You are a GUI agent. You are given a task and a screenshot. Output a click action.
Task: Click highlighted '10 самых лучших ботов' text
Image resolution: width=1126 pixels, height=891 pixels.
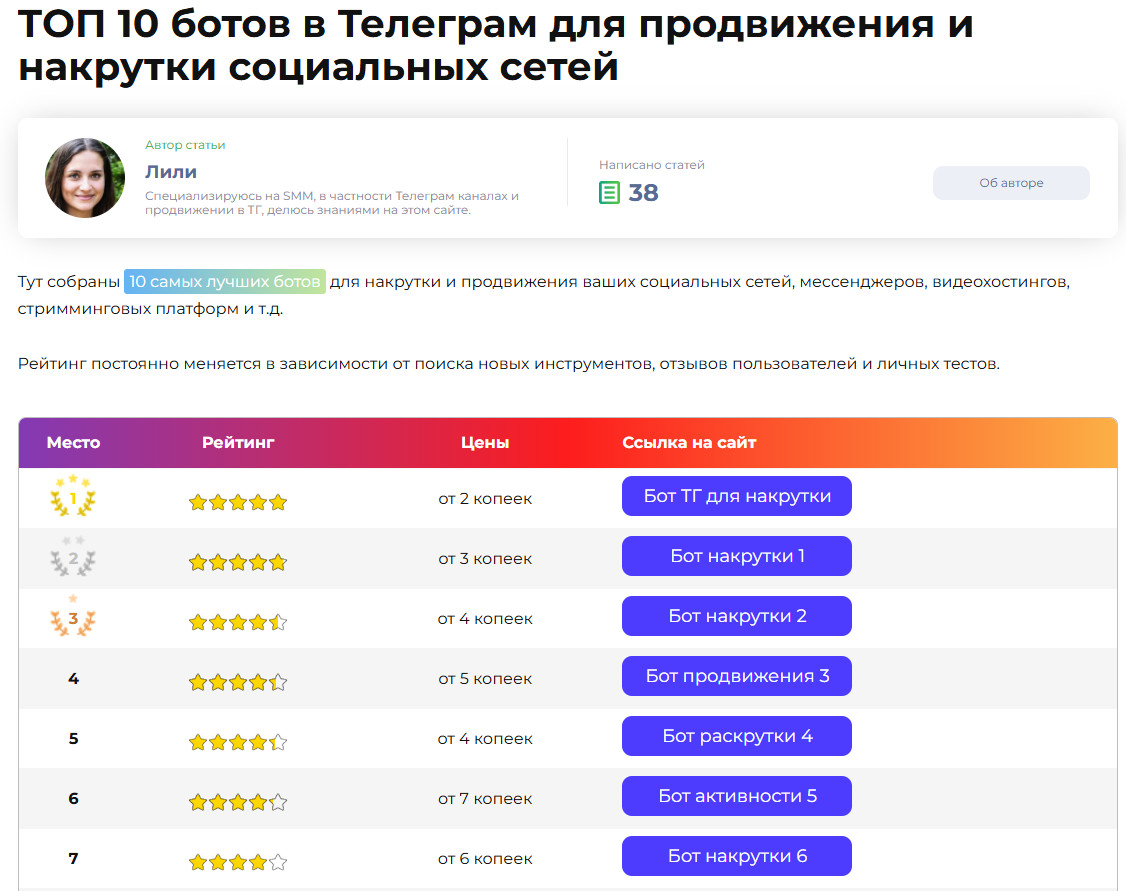(225, 281)
